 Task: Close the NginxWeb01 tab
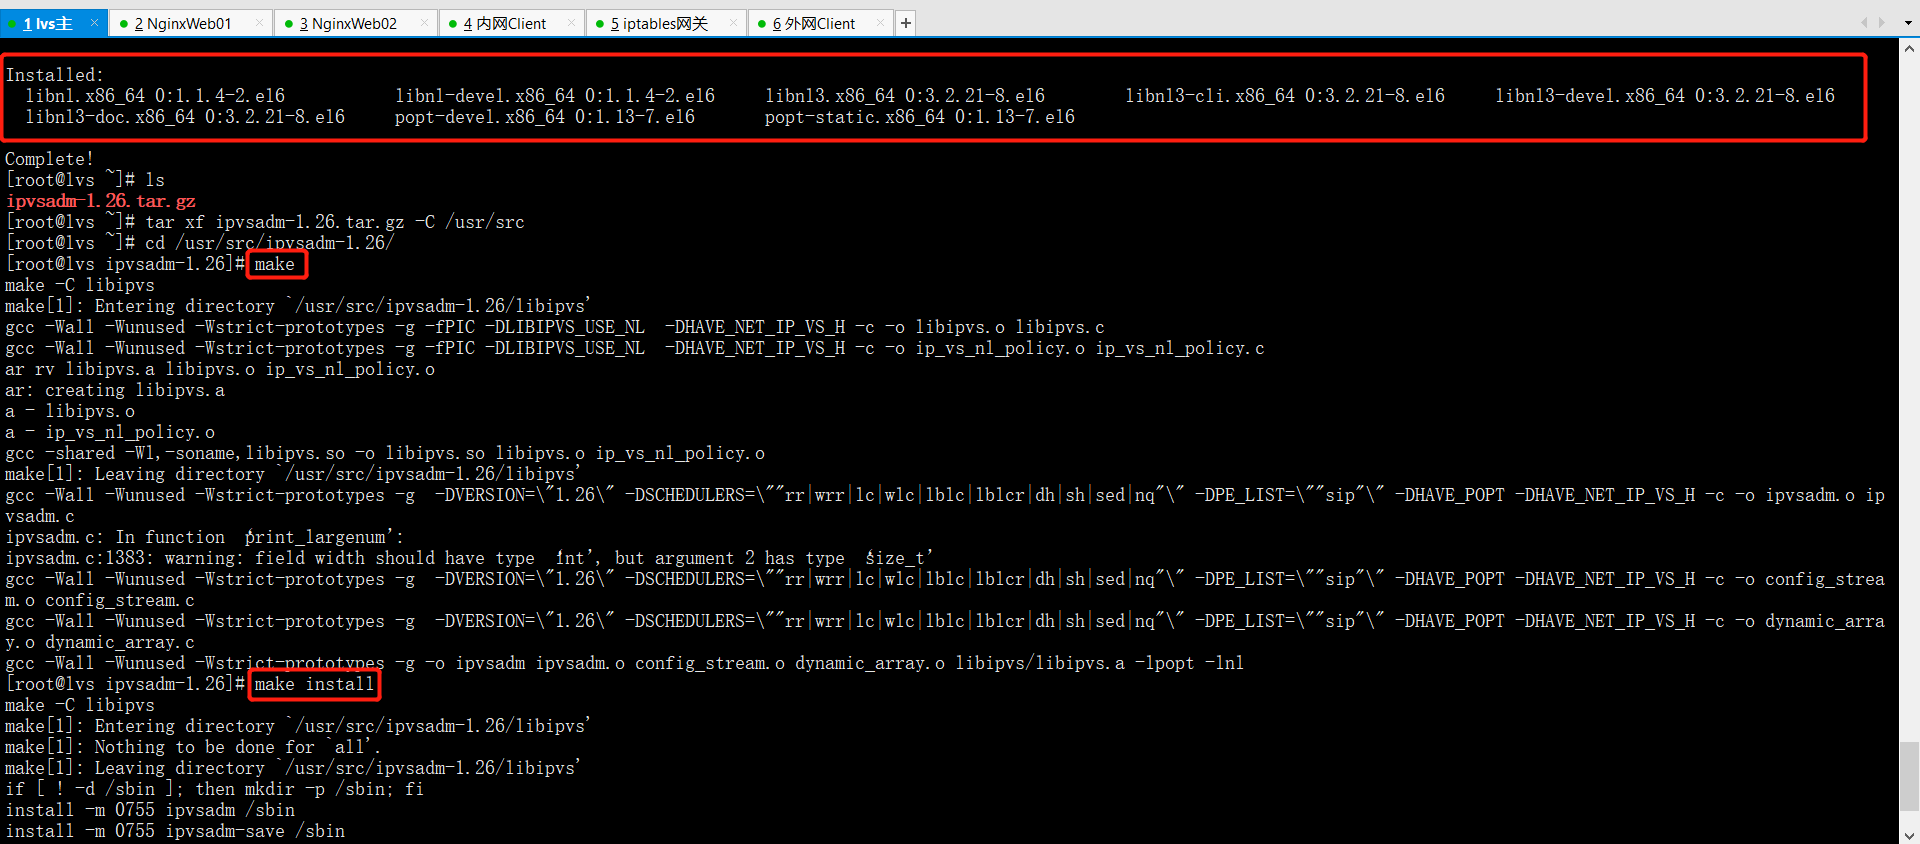pyautogui.click(x=259, y=22)
